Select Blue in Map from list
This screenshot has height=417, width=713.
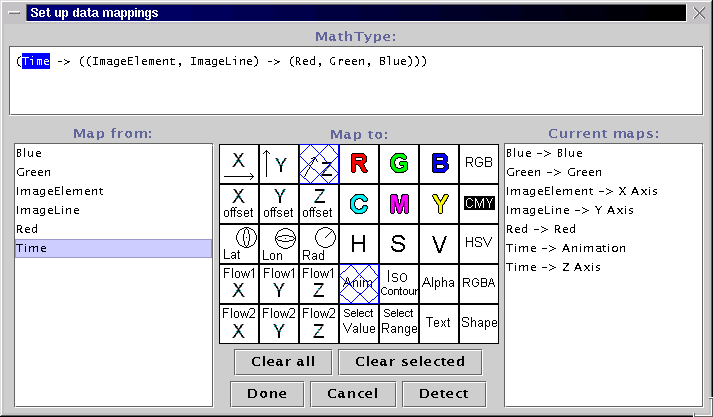pyautogui.click(x=113, y=153)
